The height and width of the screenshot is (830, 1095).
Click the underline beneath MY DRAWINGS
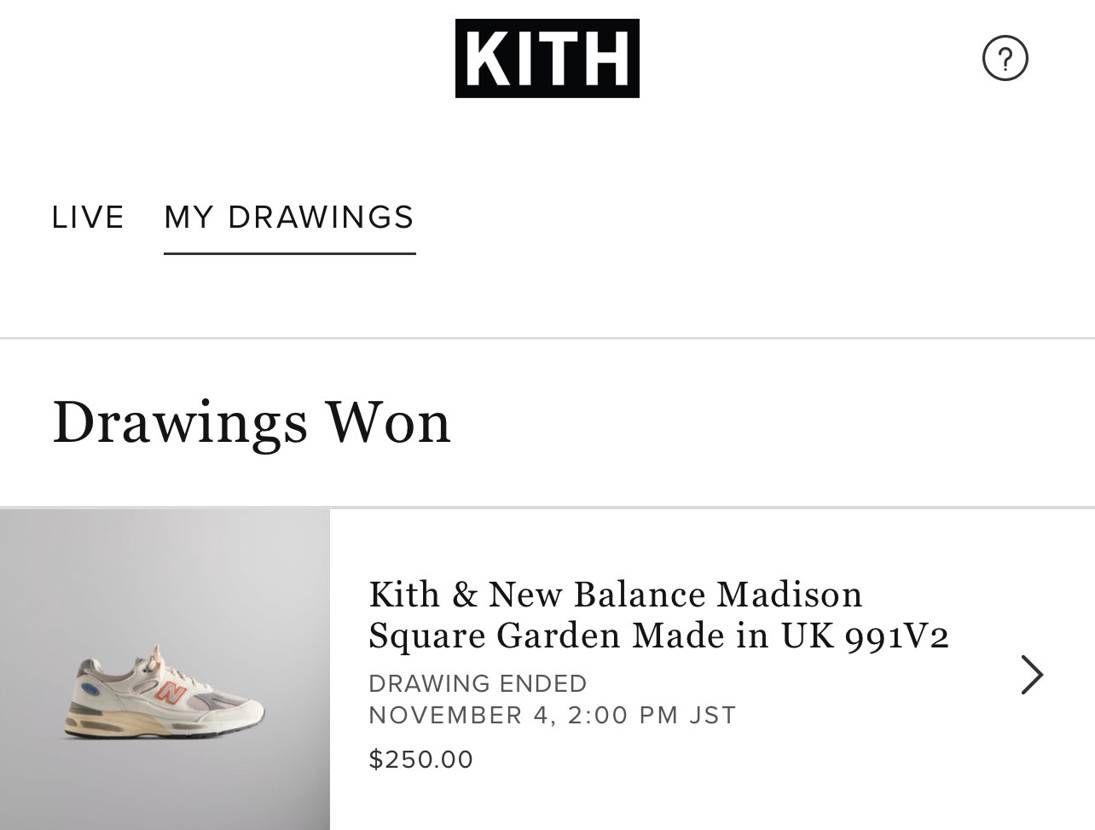[x=290, y=253]
